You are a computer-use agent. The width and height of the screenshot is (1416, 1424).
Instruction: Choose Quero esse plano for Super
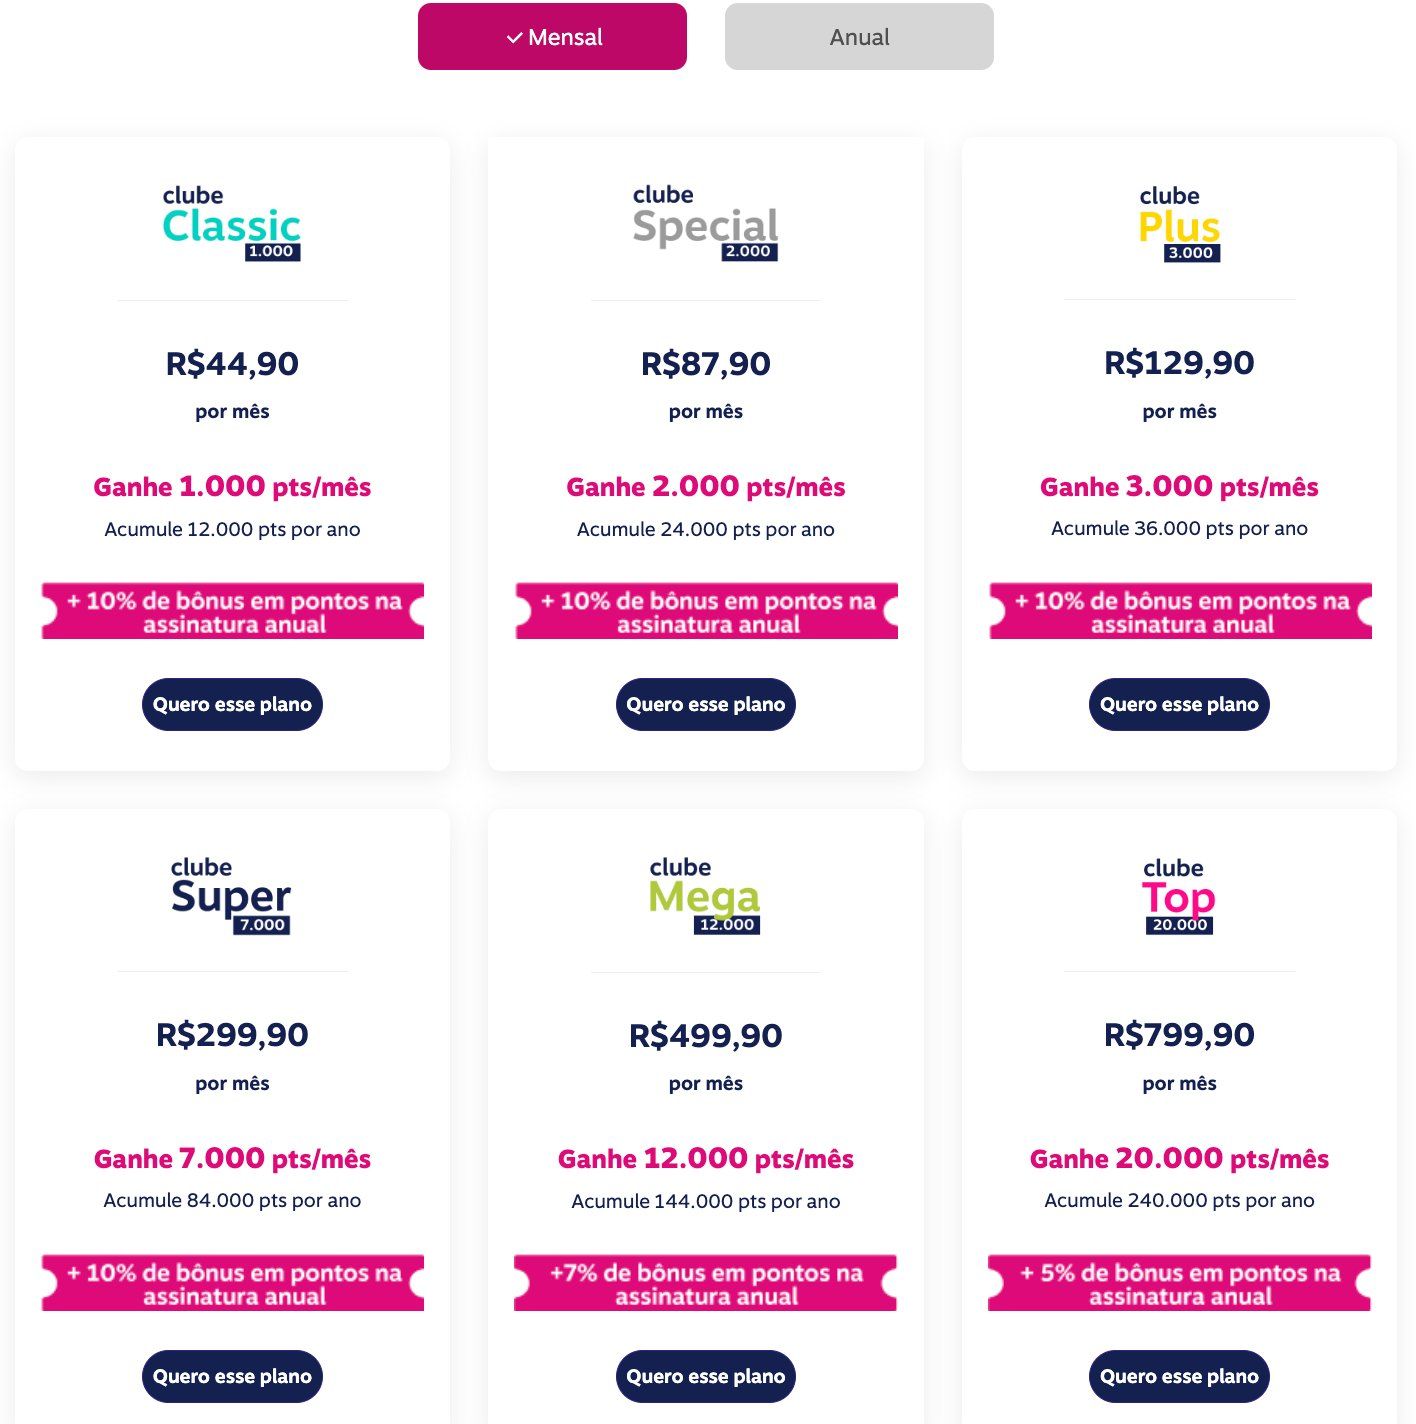[232, 1376]
